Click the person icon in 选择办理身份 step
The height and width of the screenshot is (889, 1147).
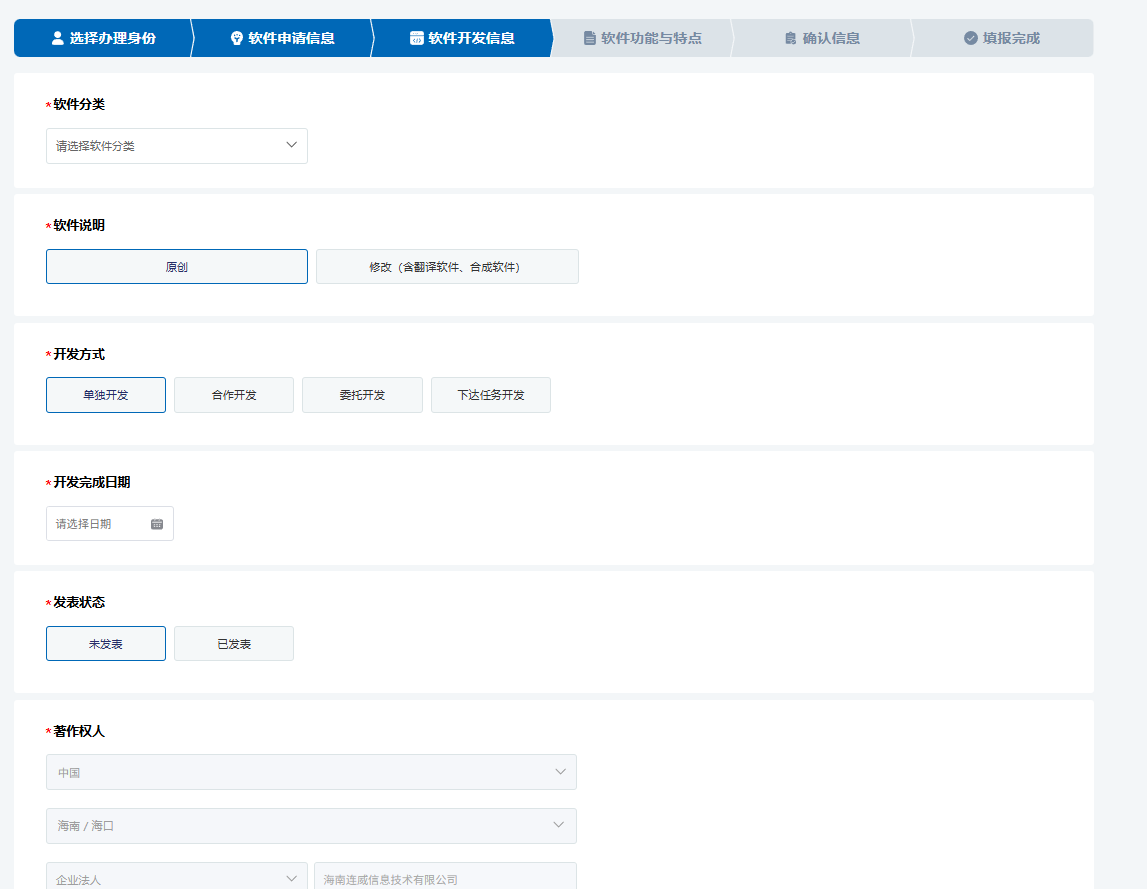57,38
